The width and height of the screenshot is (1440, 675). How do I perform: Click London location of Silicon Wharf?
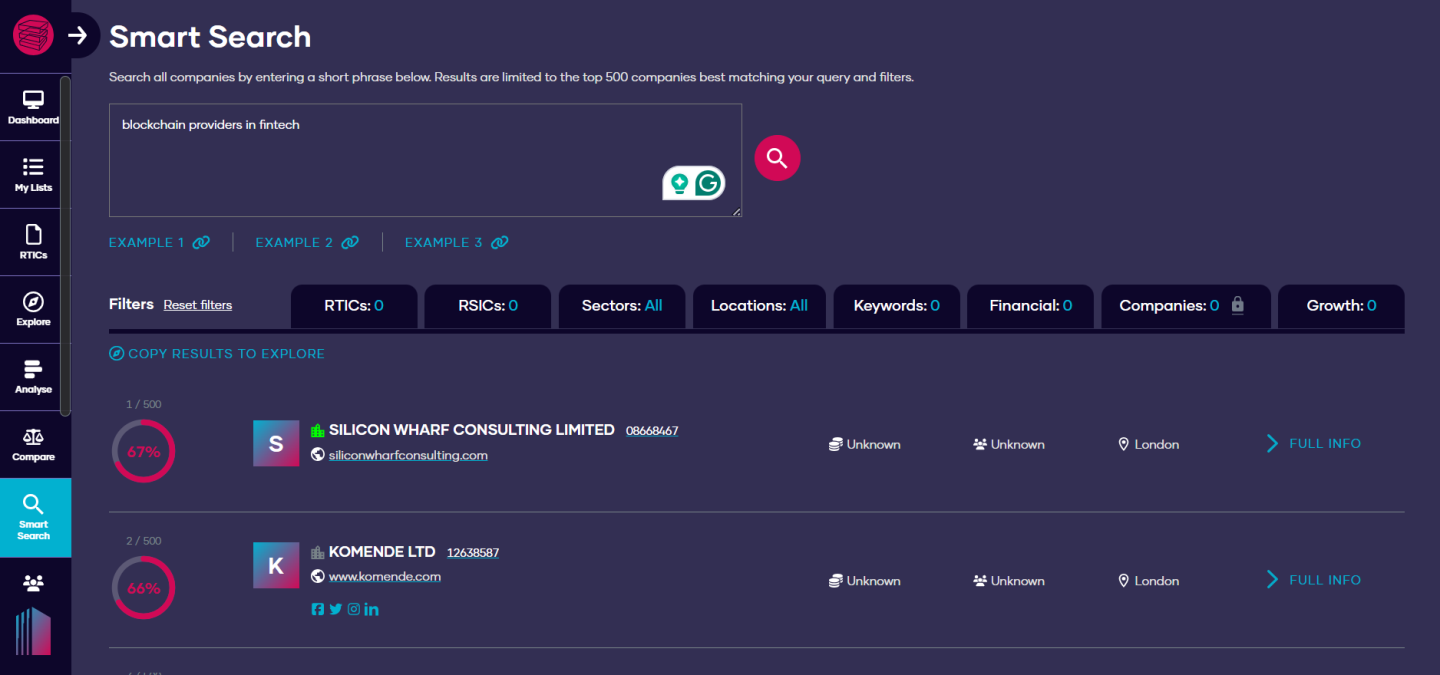1149,444
